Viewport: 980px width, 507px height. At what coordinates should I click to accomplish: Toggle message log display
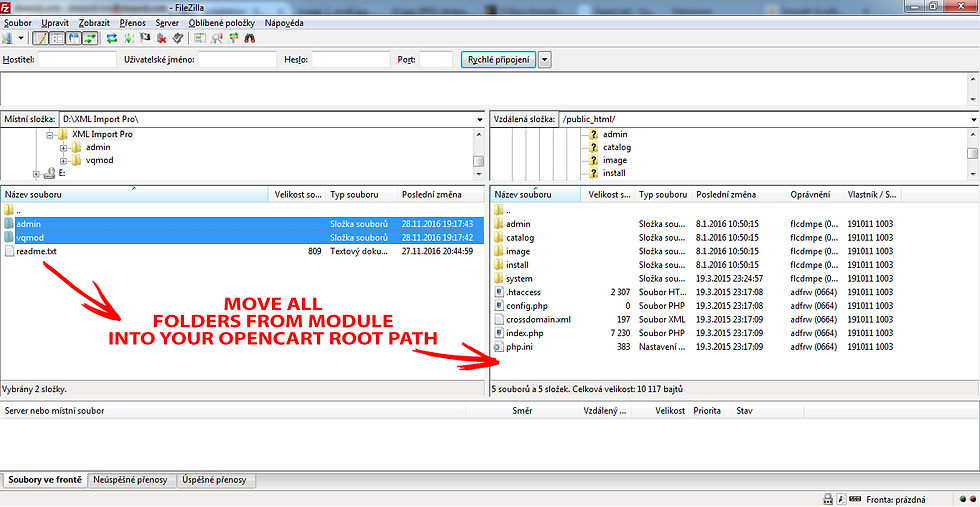(40, 38)
